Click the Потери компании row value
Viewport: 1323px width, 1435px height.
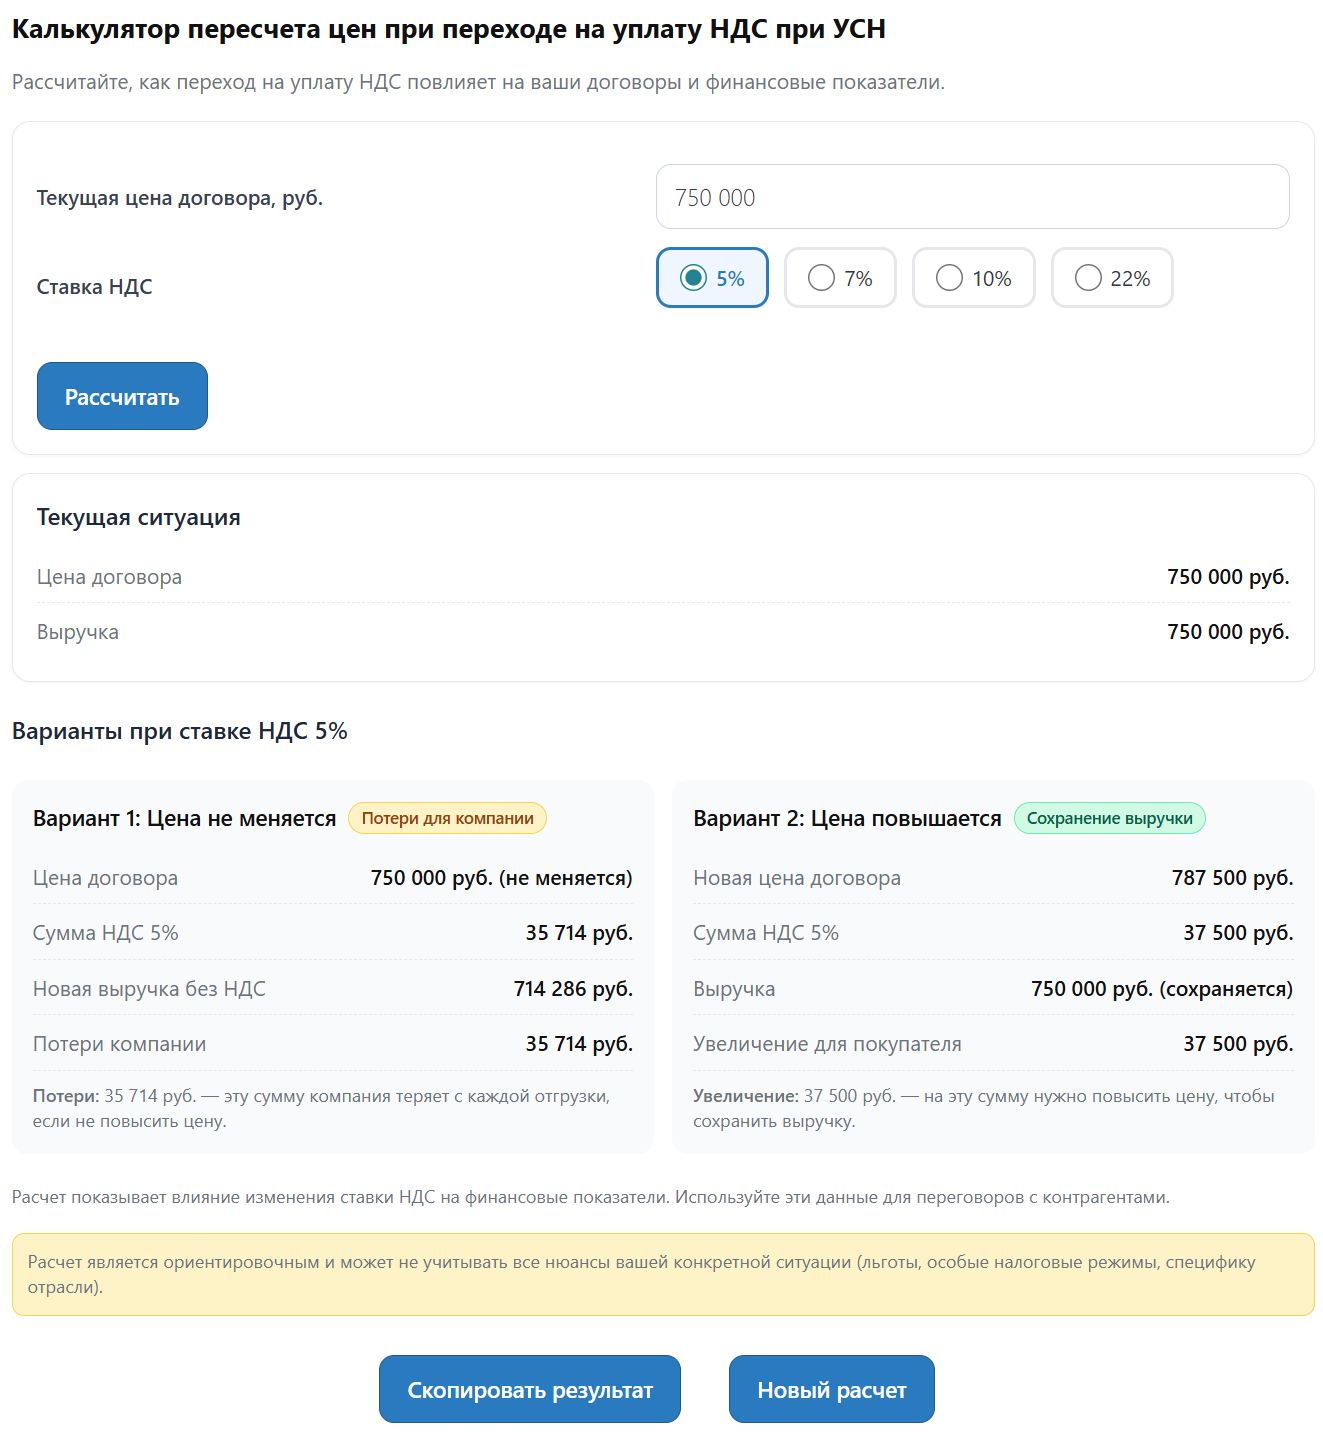click(579, 1044)
